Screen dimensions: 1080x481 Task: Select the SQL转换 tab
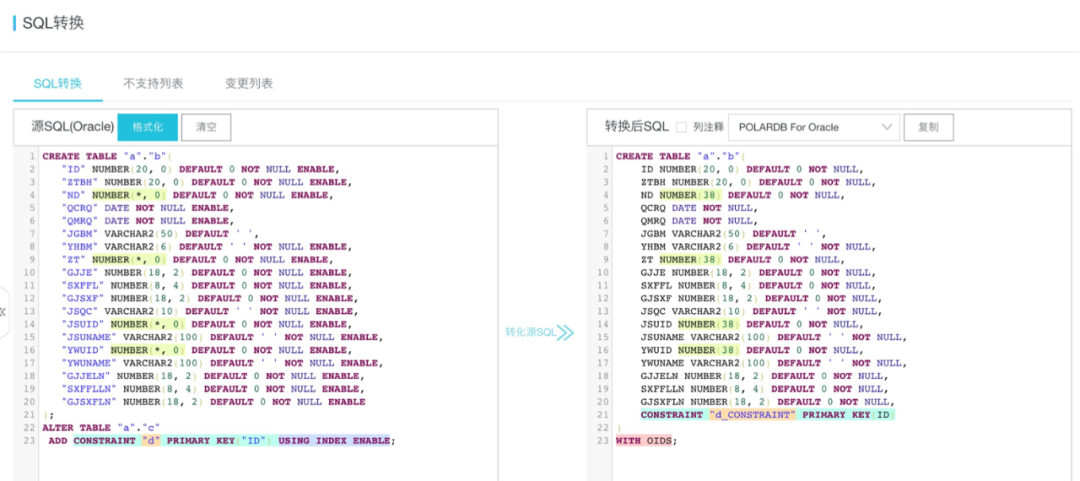pos(57,84)
